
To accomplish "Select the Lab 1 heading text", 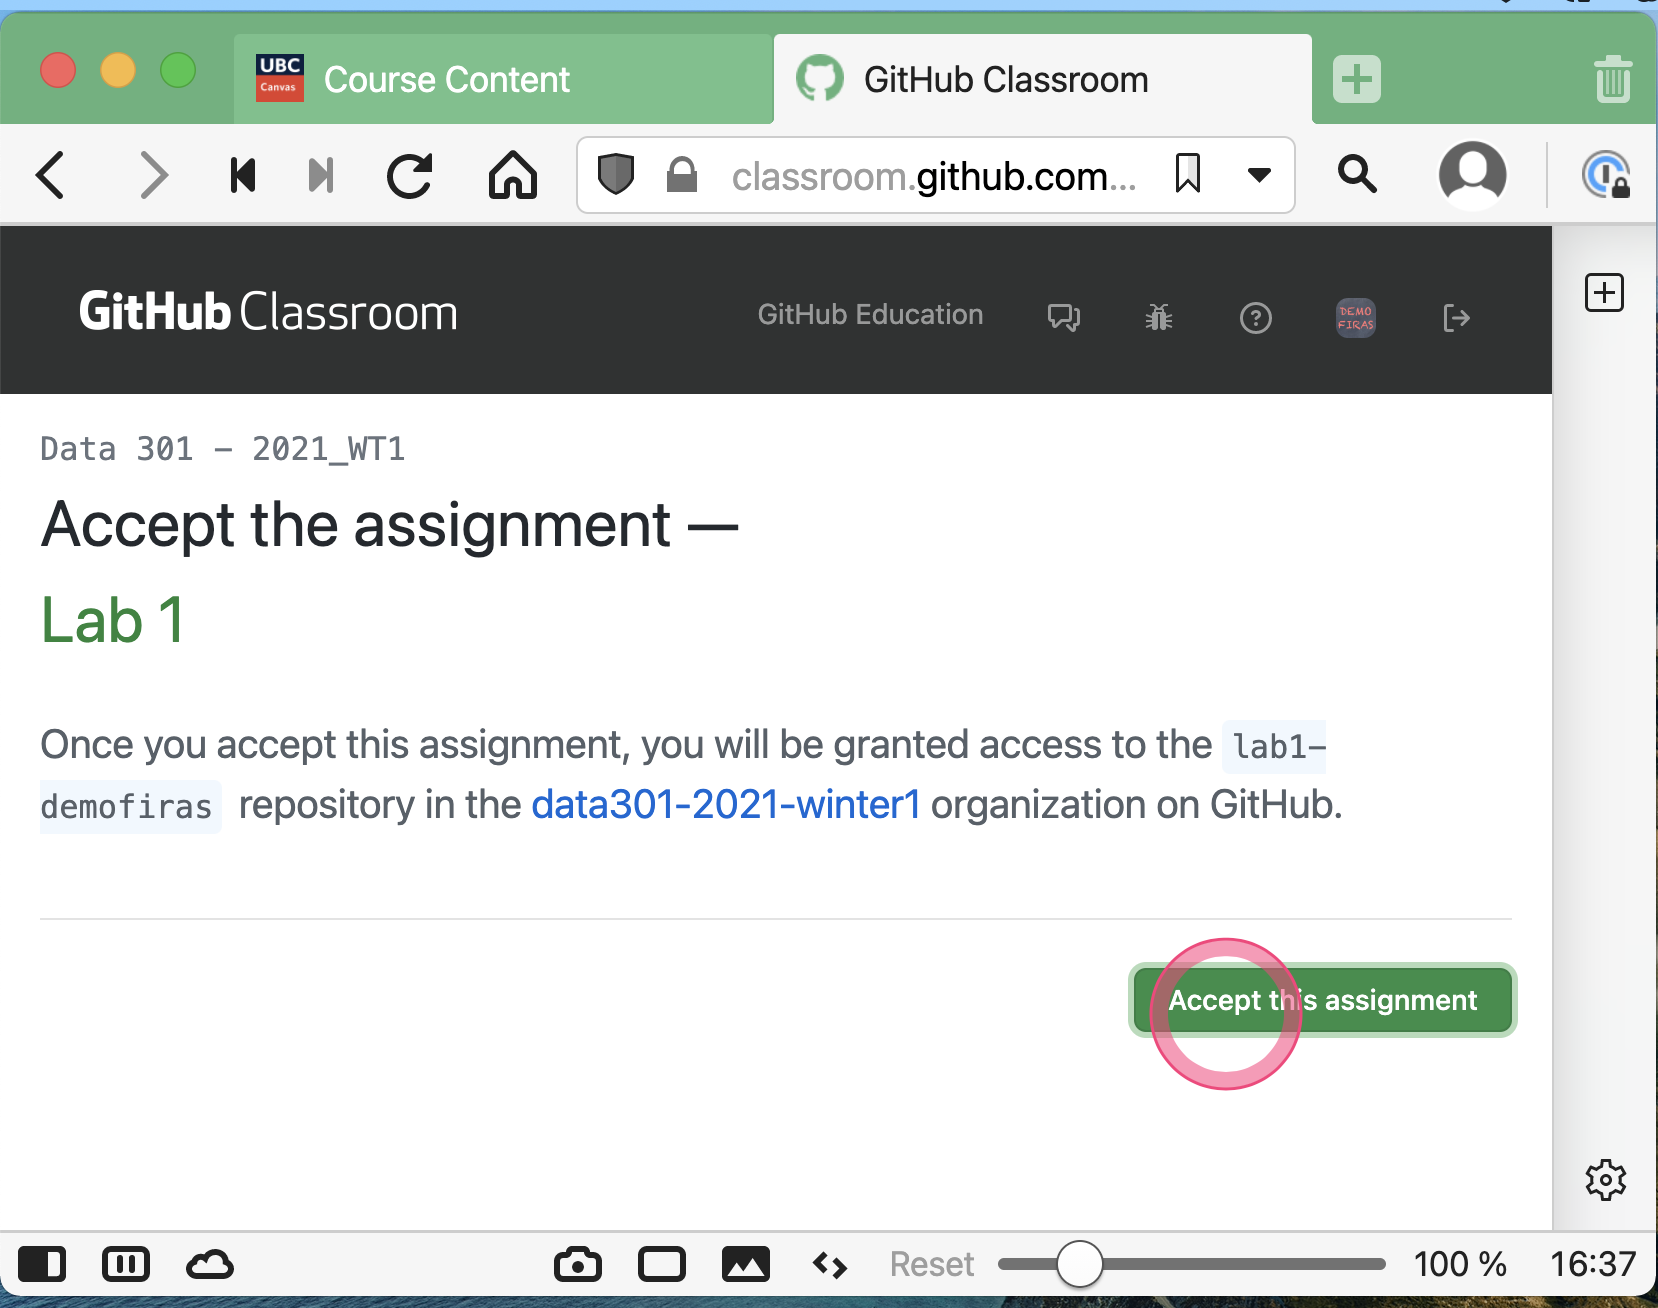I will 113,620.
